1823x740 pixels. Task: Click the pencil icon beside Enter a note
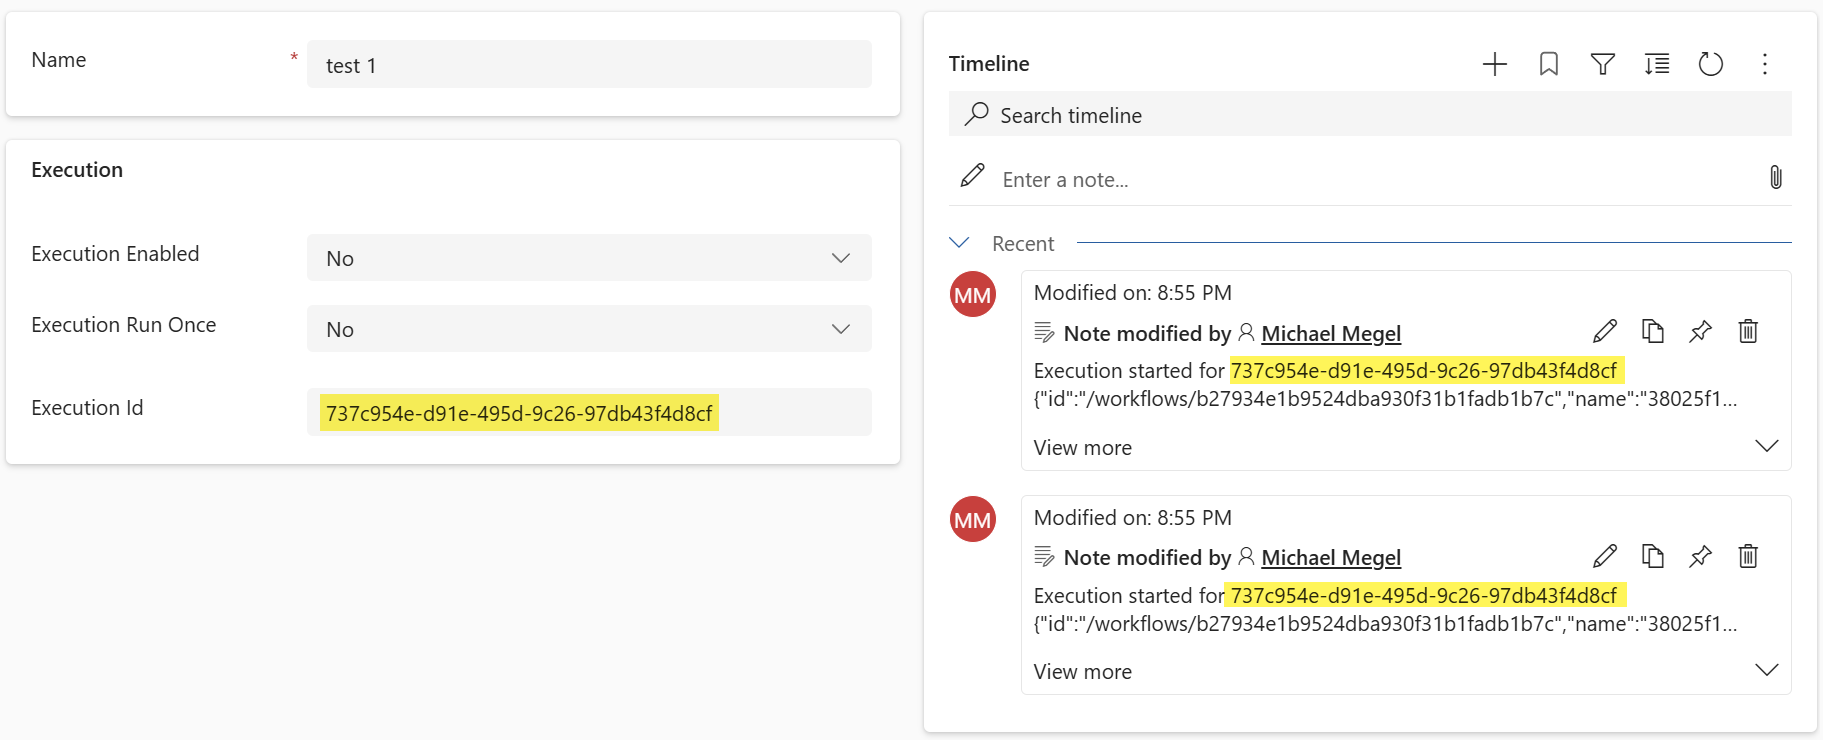click(x=972, y=176)
